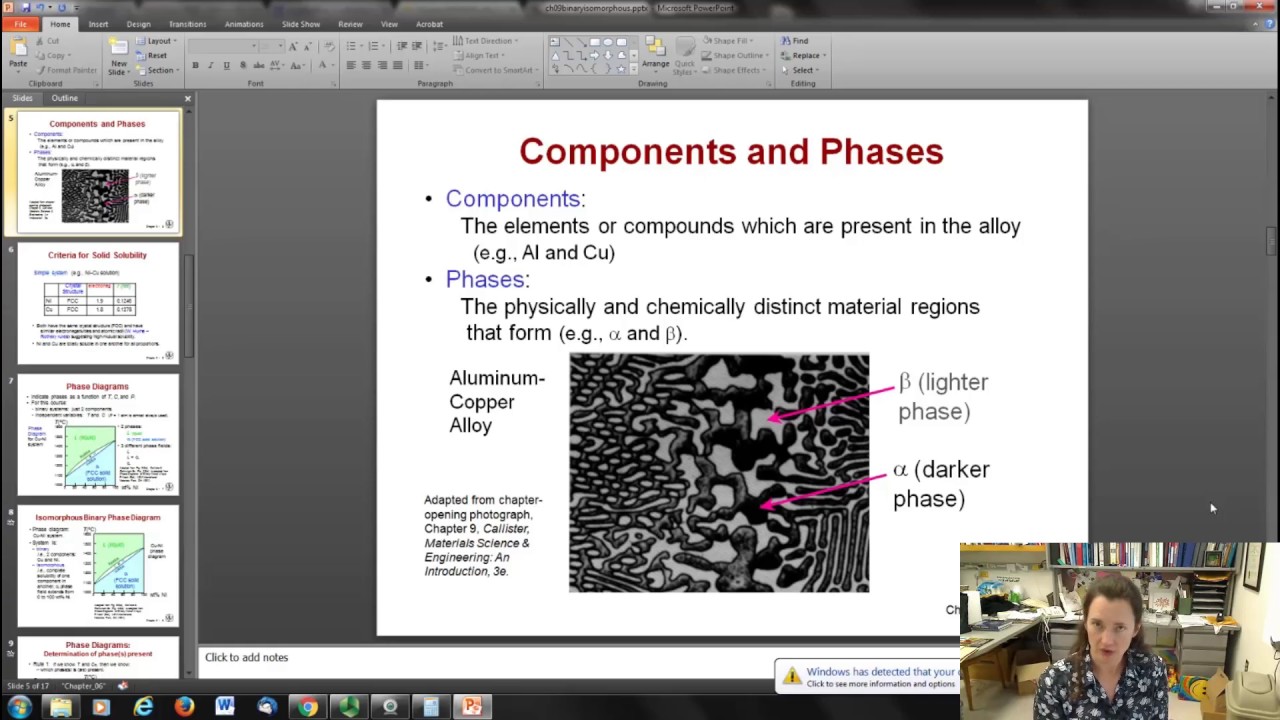This screenshot has height=720, width=1280.
Task: Close the slides thumbnail pane
Action: click(x=187, y=98)
